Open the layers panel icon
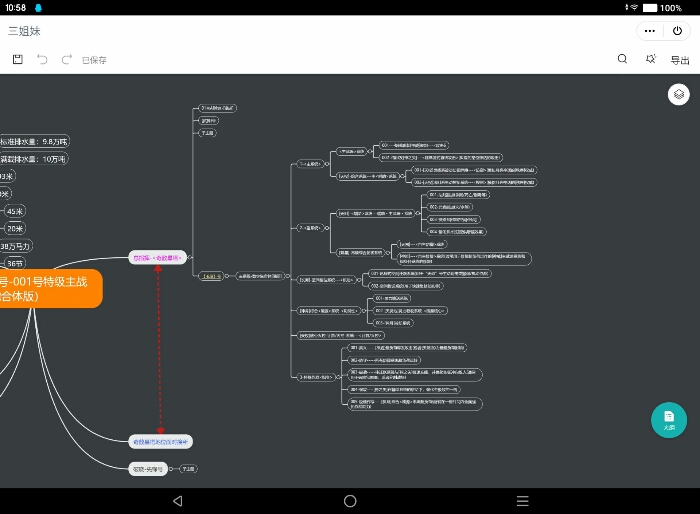The image size is (700, 514). pos(679,94)
